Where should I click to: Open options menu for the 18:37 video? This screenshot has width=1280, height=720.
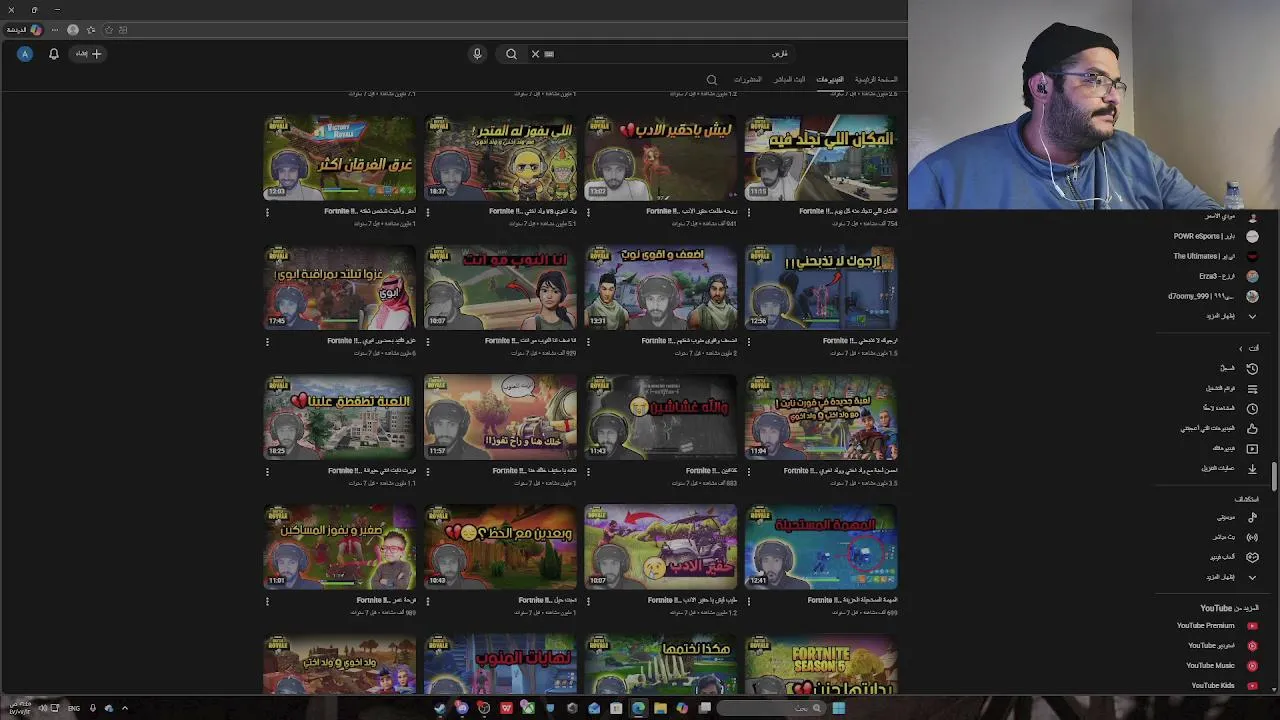pos(428,212)
